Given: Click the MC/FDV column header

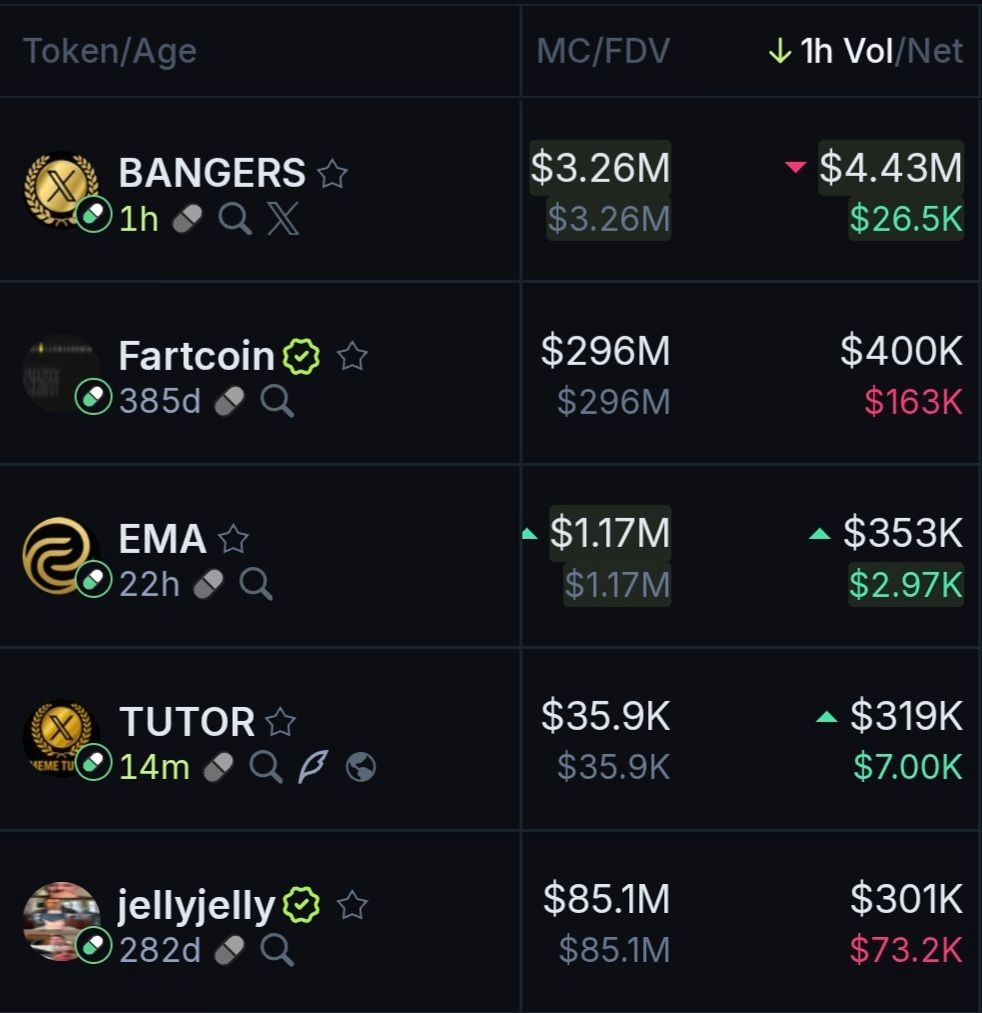Looking at the screenshot, I should [x=603, y=51].
